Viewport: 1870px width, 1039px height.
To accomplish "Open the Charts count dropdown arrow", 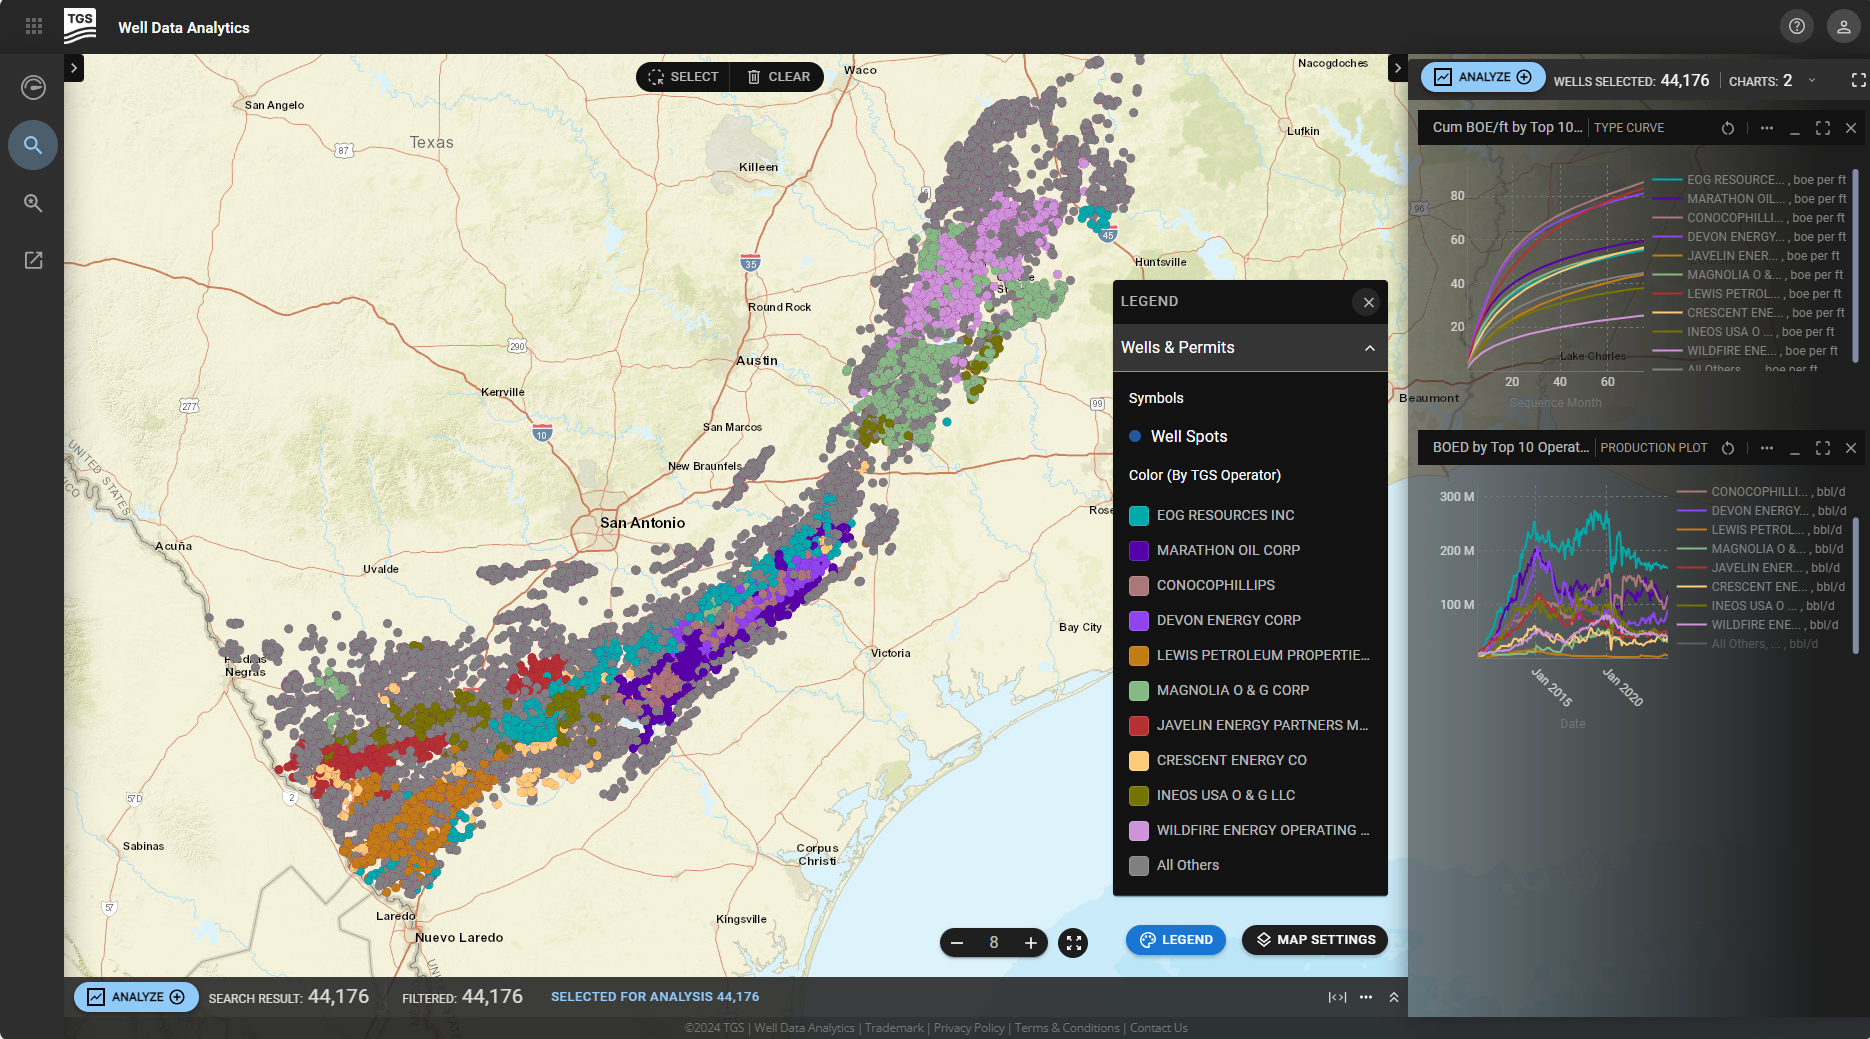I will (1812, 80).
